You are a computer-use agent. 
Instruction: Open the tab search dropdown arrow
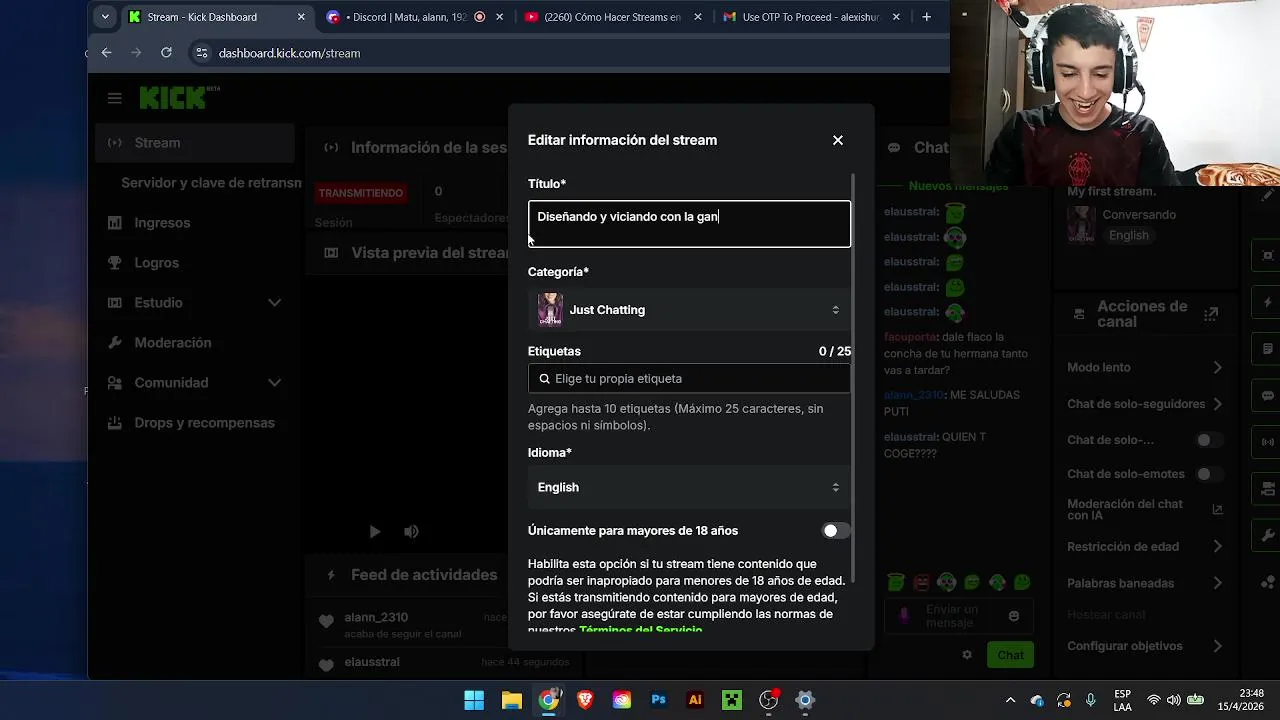(x=105, y=17)
